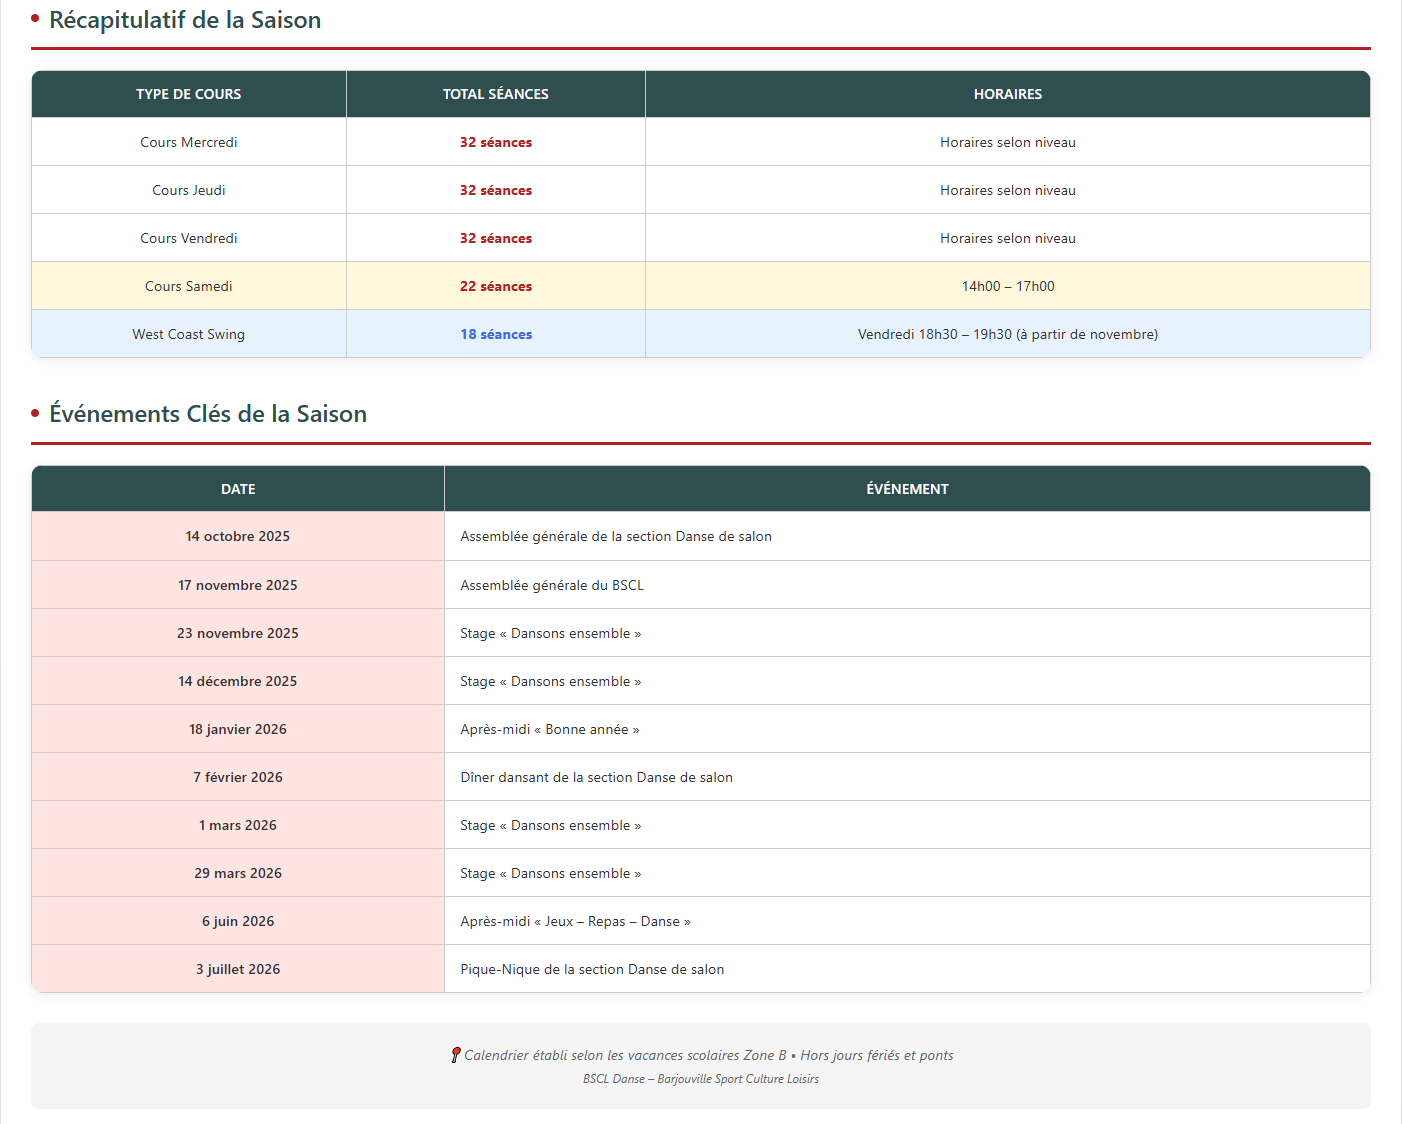1402x1124 pixels.
Task: Click the pushpin icon in the footer note
Action: (456, 1055)
